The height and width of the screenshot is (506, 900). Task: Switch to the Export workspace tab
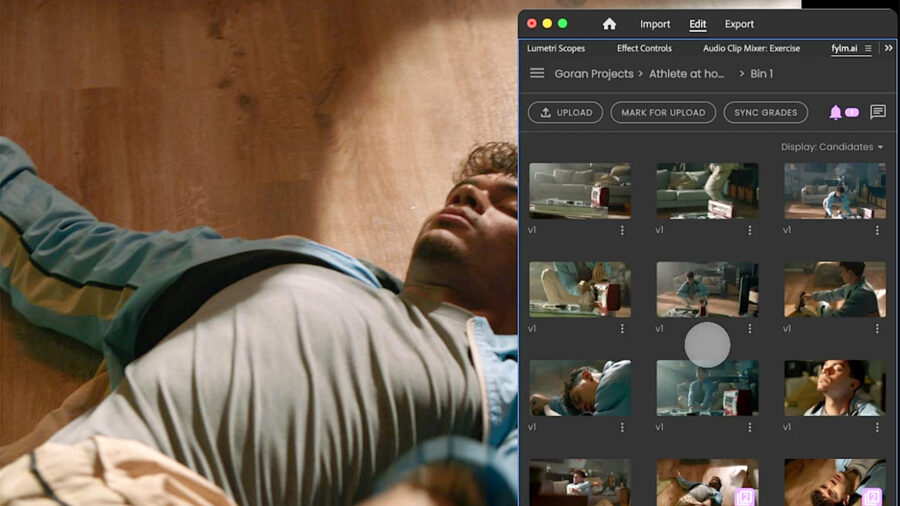(x=739, y=24)
